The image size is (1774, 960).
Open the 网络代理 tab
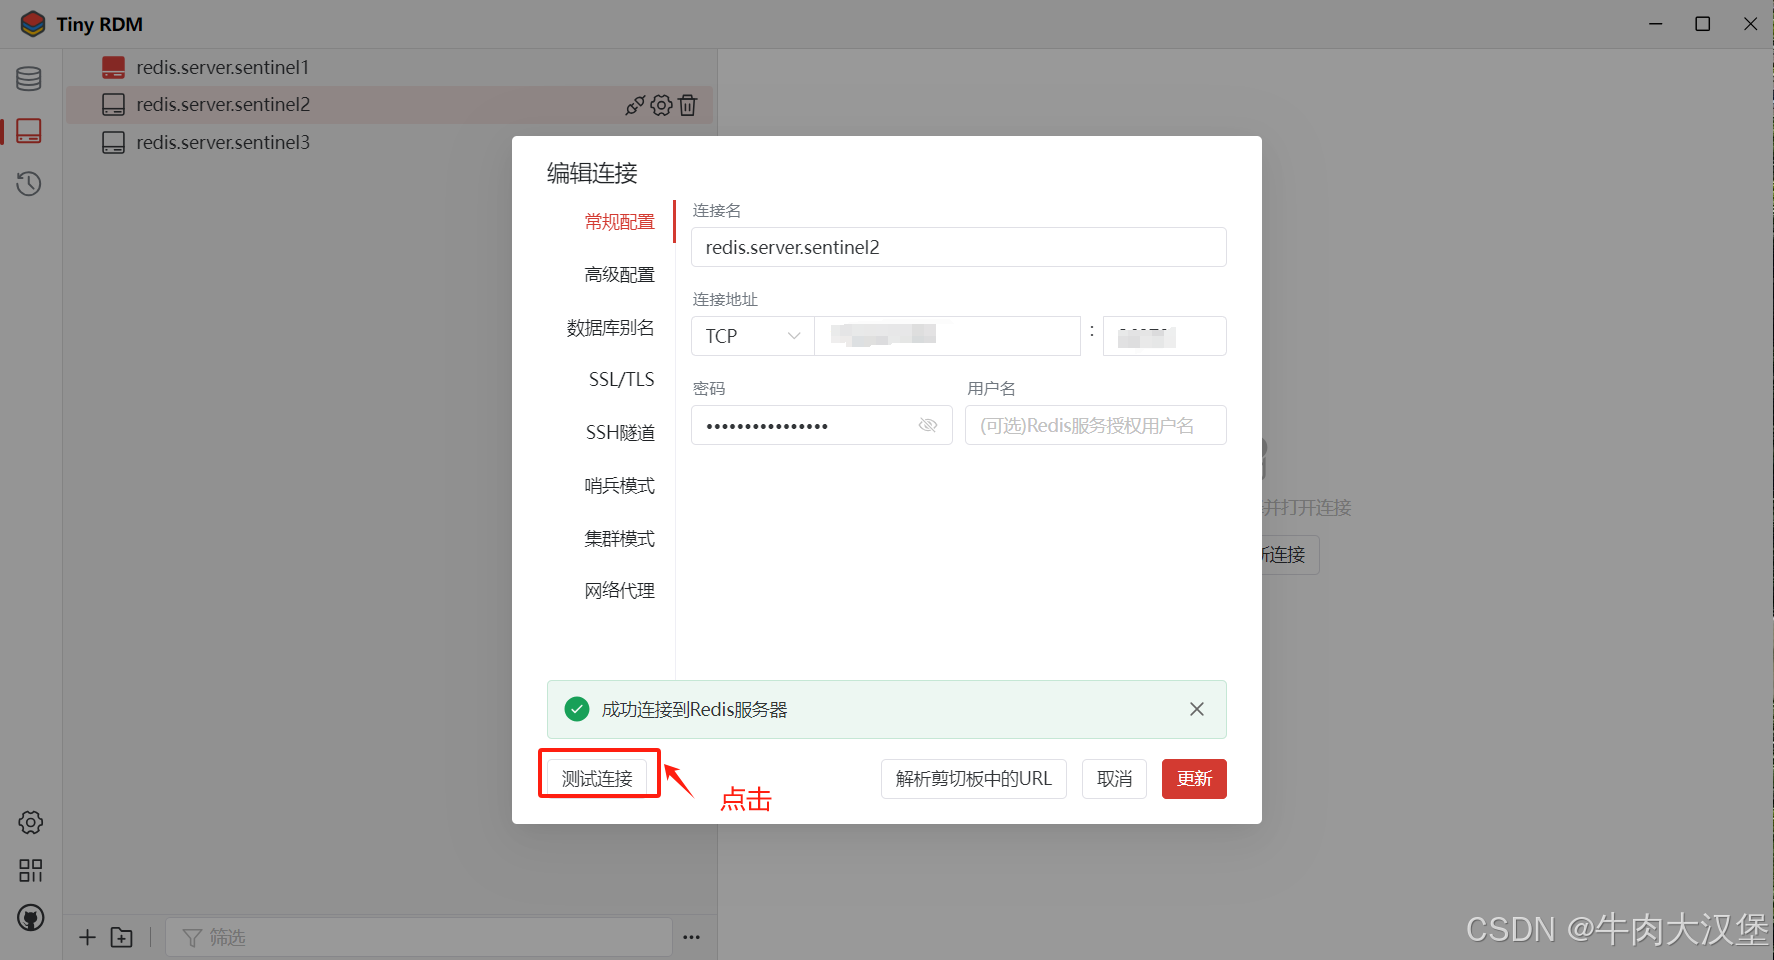click(x=620, y=591)
